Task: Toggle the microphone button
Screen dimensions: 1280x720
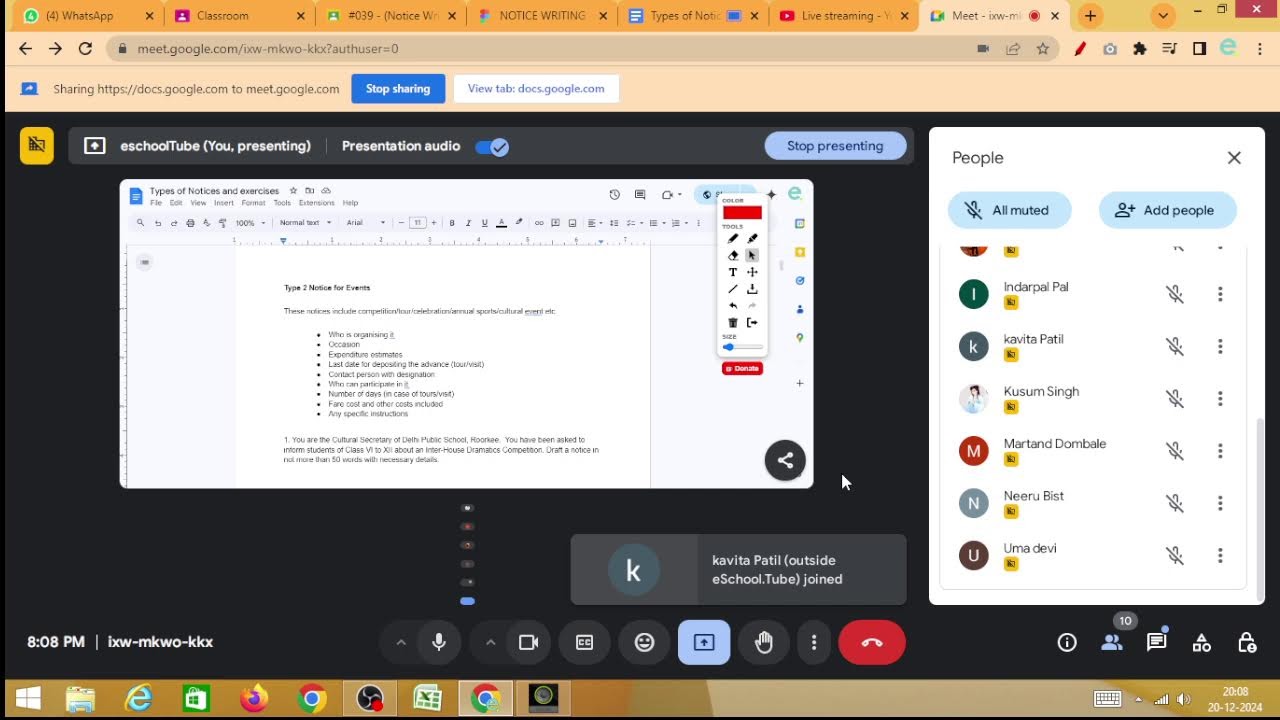Action: coord(438,643)
